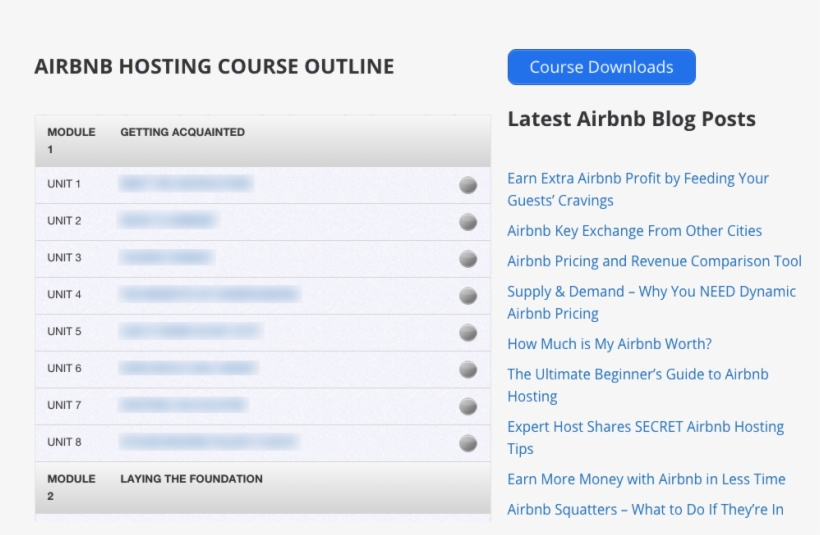Click the Unit 3 completion status circle
This screenshot has height=535, width=820.
point(468,258)
